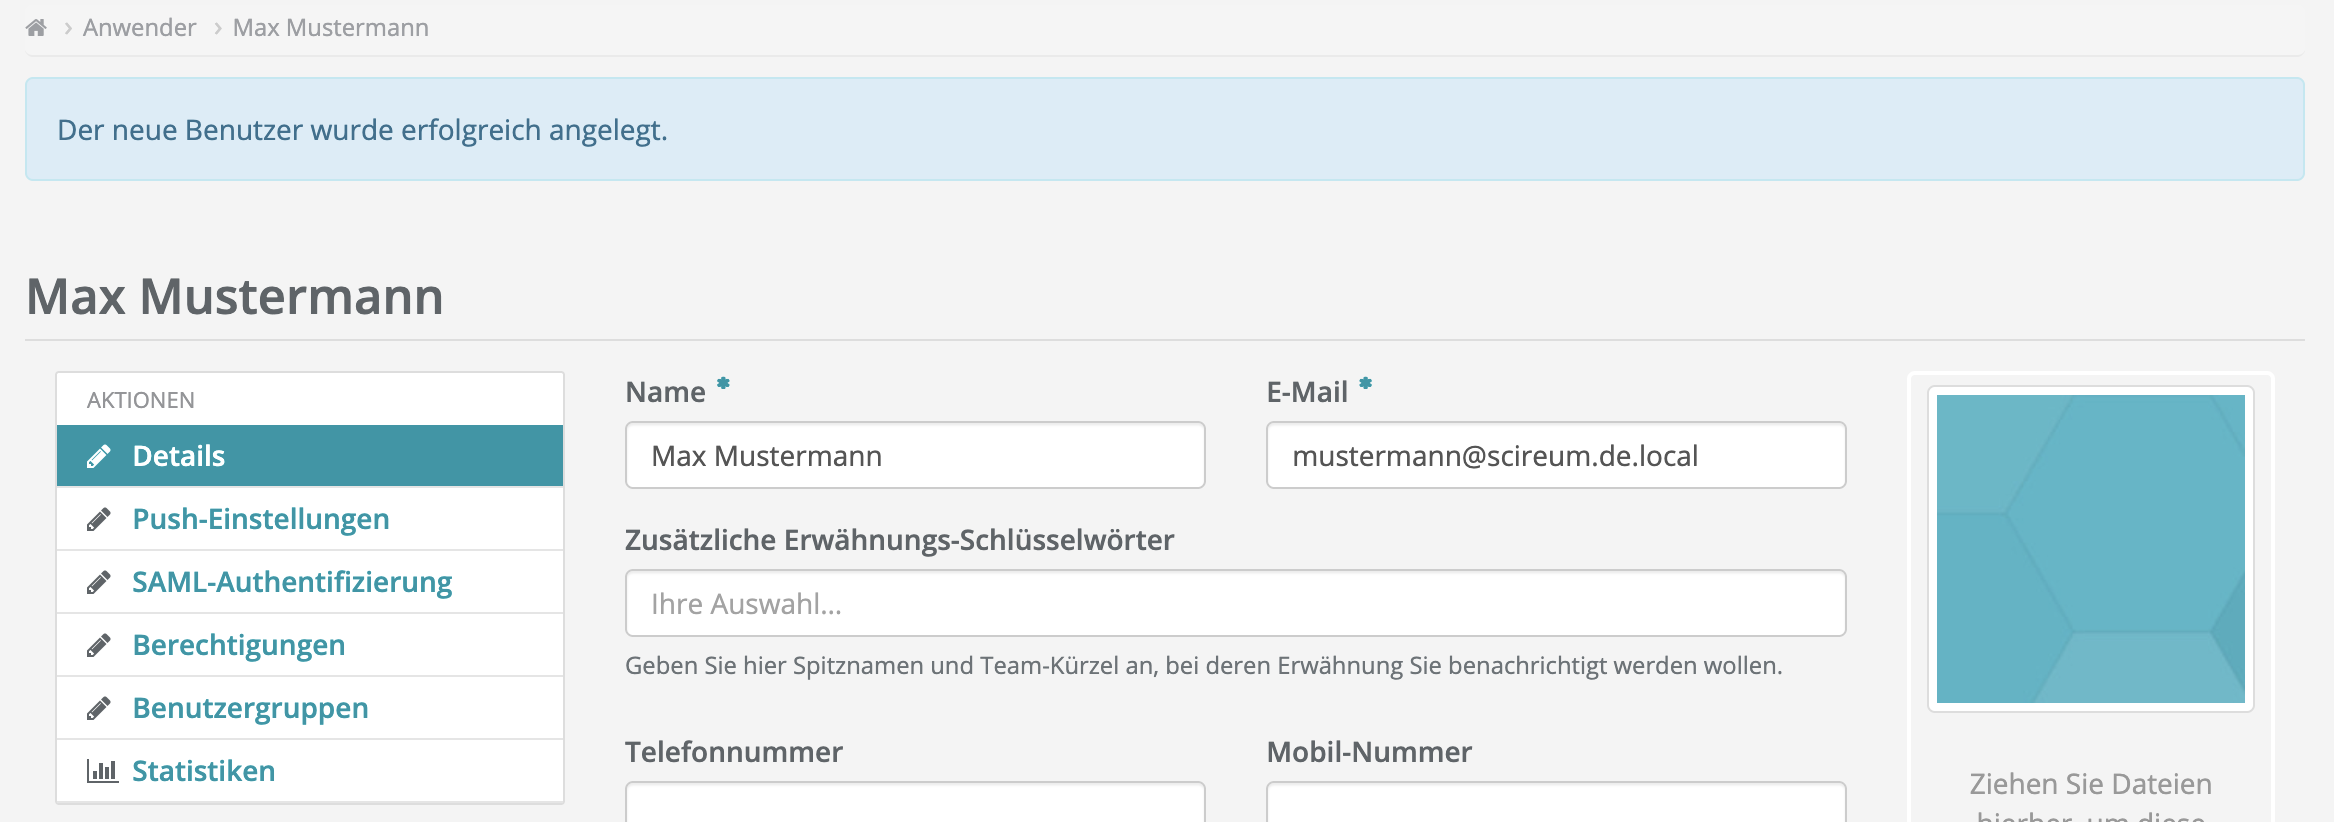This screenshot has height=822, width=2334.
Task: Click the bar chart icon beside Statistiken
Action: tap(101, 771)
